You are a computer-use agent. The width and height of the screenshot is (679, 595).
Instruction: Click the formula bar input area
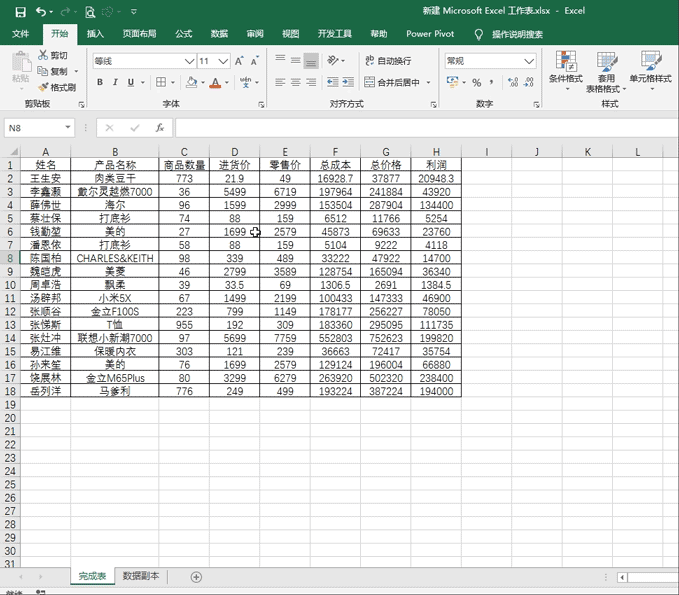(427, 128)
